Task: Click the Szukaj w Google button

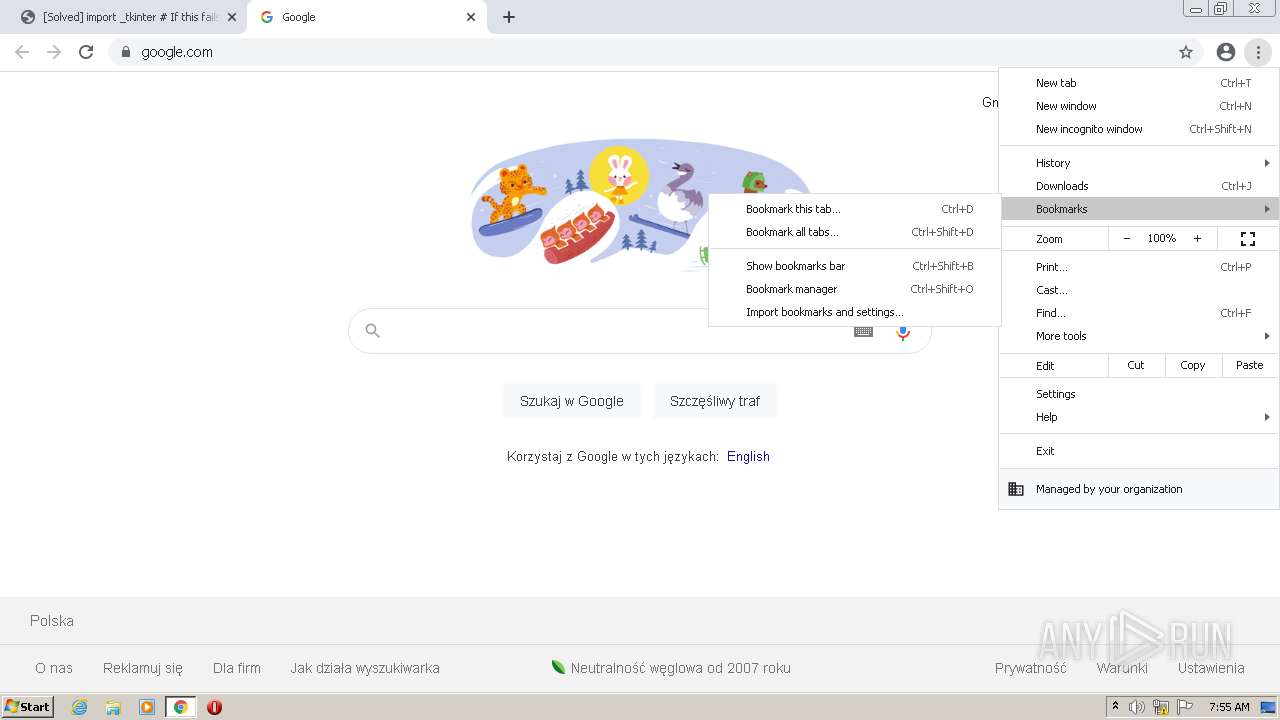Action: coord(572,401)
